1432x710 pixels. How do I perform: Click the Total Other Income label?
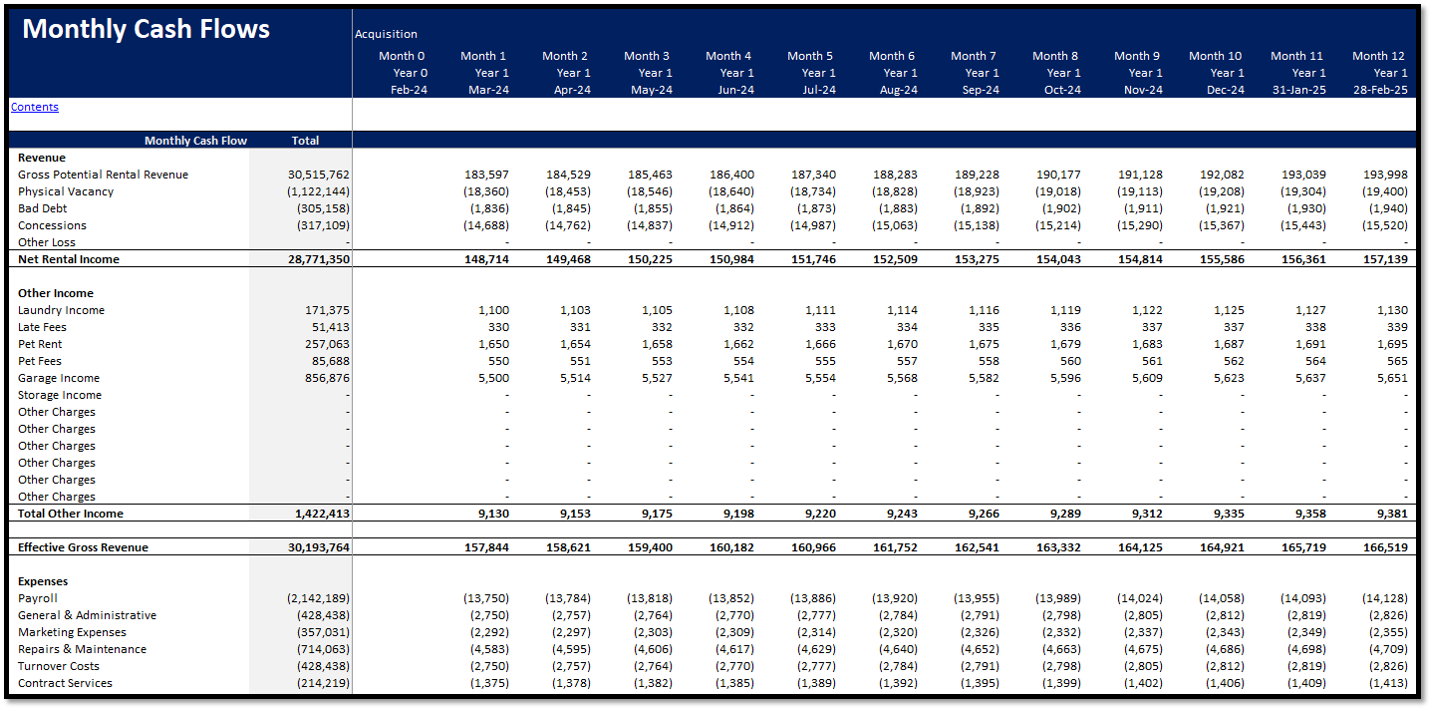[x=71, y=513]
